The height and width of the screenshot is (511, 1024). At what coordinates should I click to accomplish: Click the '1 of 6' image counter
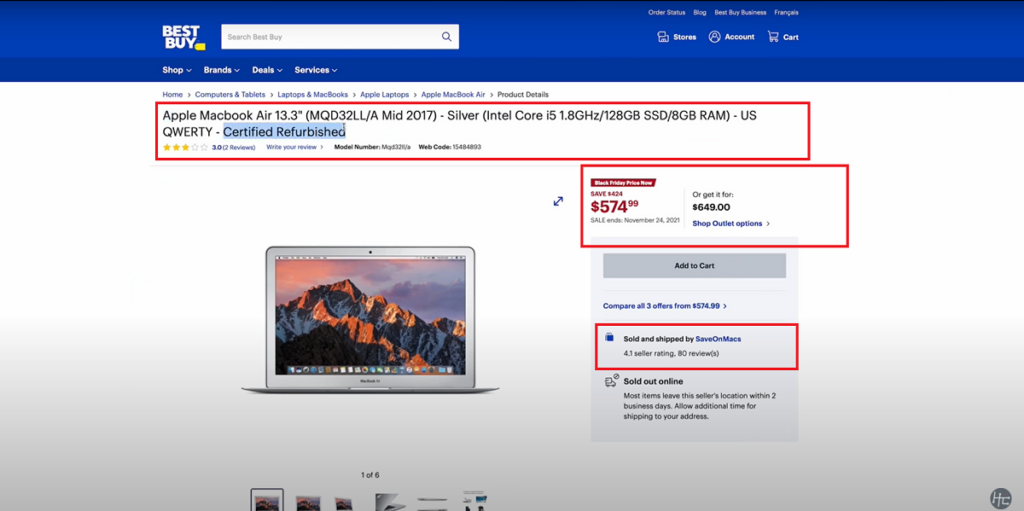[x=370, y=475]
